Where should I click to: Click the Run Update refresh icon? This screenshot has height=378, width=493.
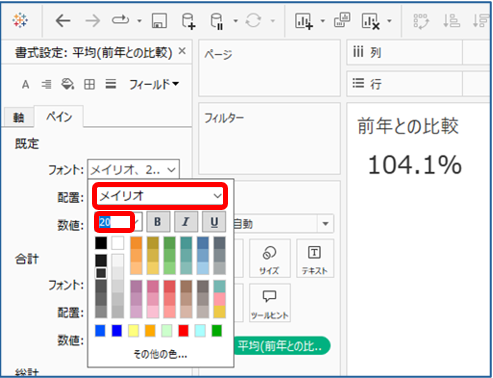[x=253, y=21]
